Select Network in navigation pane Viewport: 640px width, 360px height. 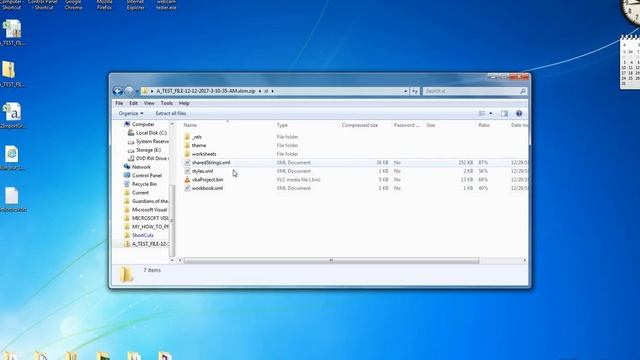(x=141, y=167)
